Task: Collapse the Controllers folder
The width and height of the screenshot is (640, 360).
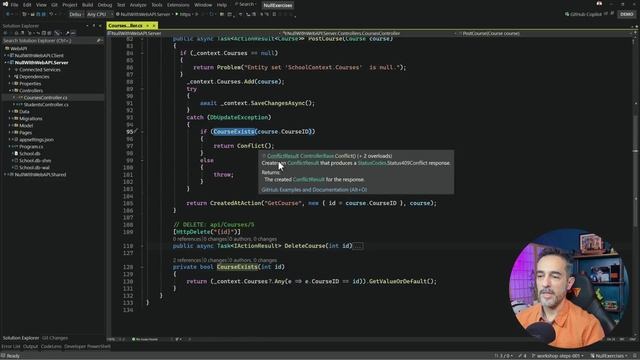Action: 10,91
